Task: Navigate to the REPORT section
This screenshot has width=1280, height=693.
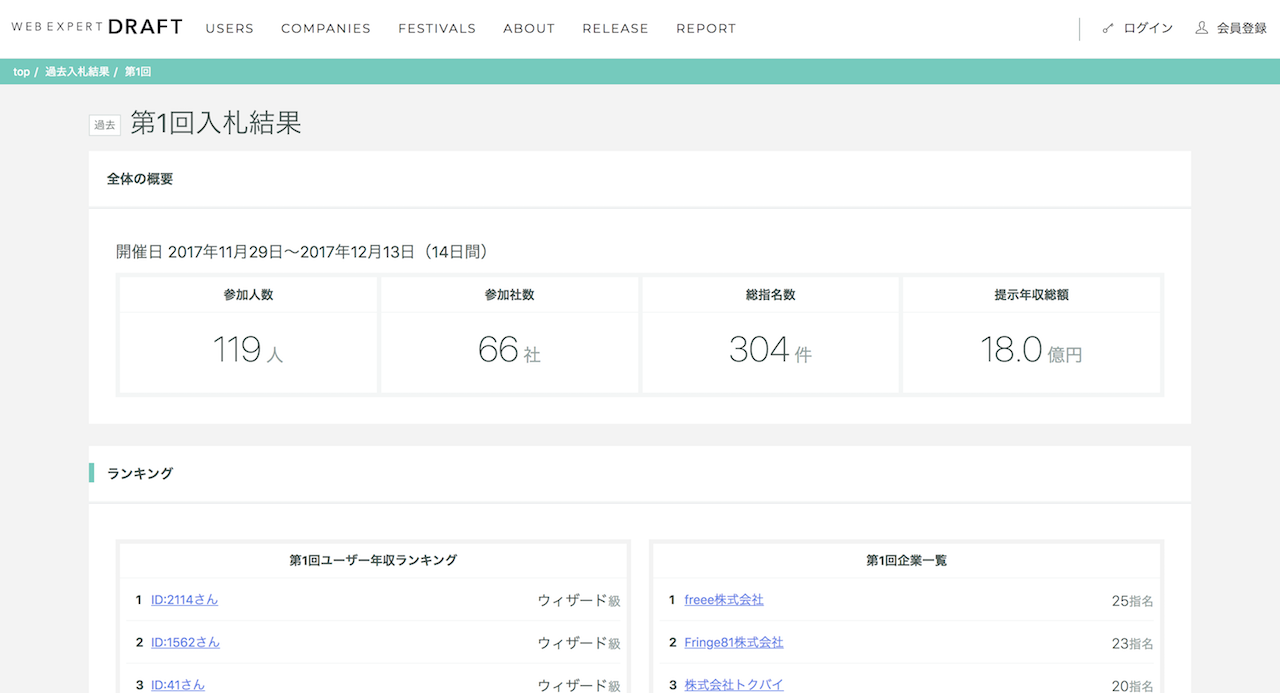Action: tap(705, 29)
